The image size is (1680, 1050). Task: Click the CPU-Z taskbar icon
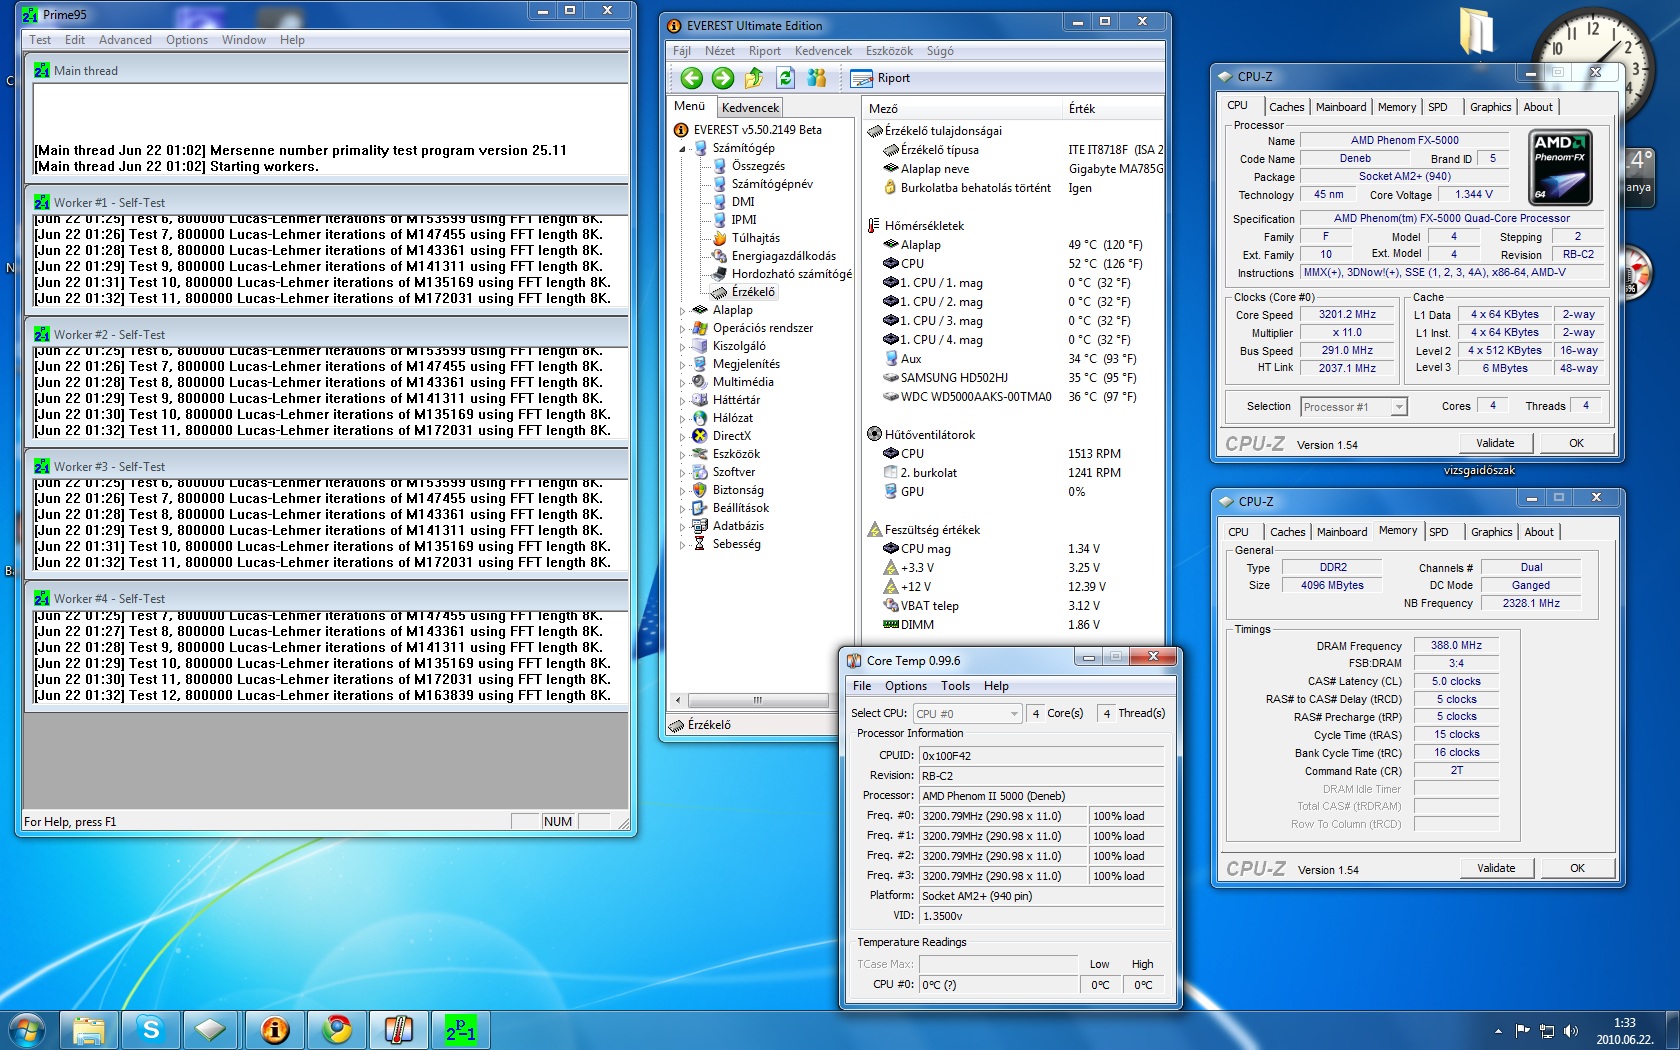(210, 1029)
